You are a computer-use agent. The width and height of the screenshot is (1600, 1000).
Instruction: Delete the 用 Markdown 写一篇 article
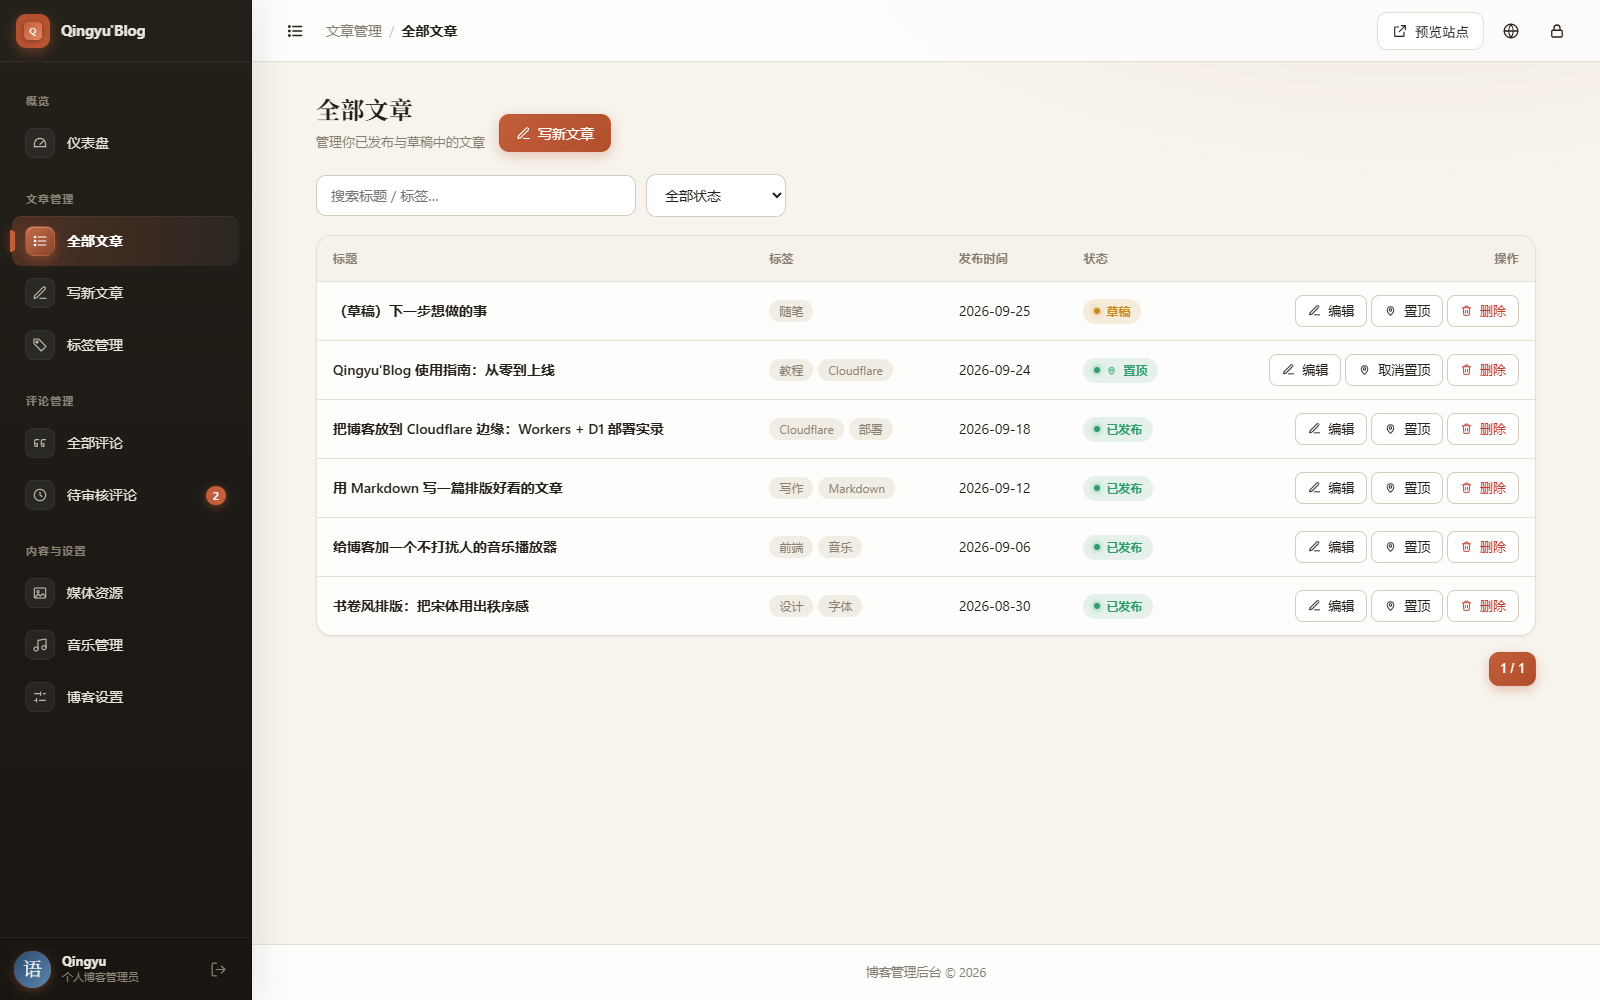coord(1483,488)
